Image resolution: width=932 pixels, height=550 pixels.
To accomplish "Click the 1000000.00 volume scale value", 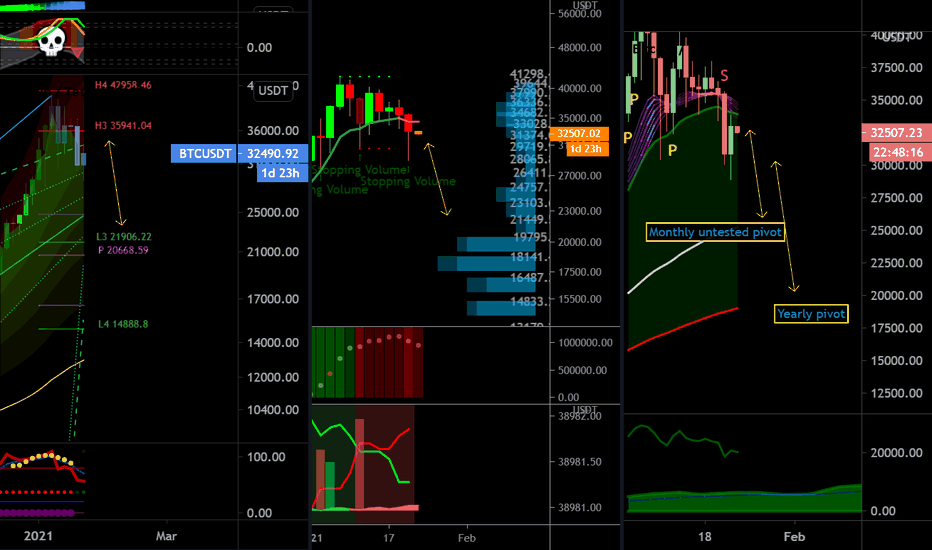I will [585, 342].
